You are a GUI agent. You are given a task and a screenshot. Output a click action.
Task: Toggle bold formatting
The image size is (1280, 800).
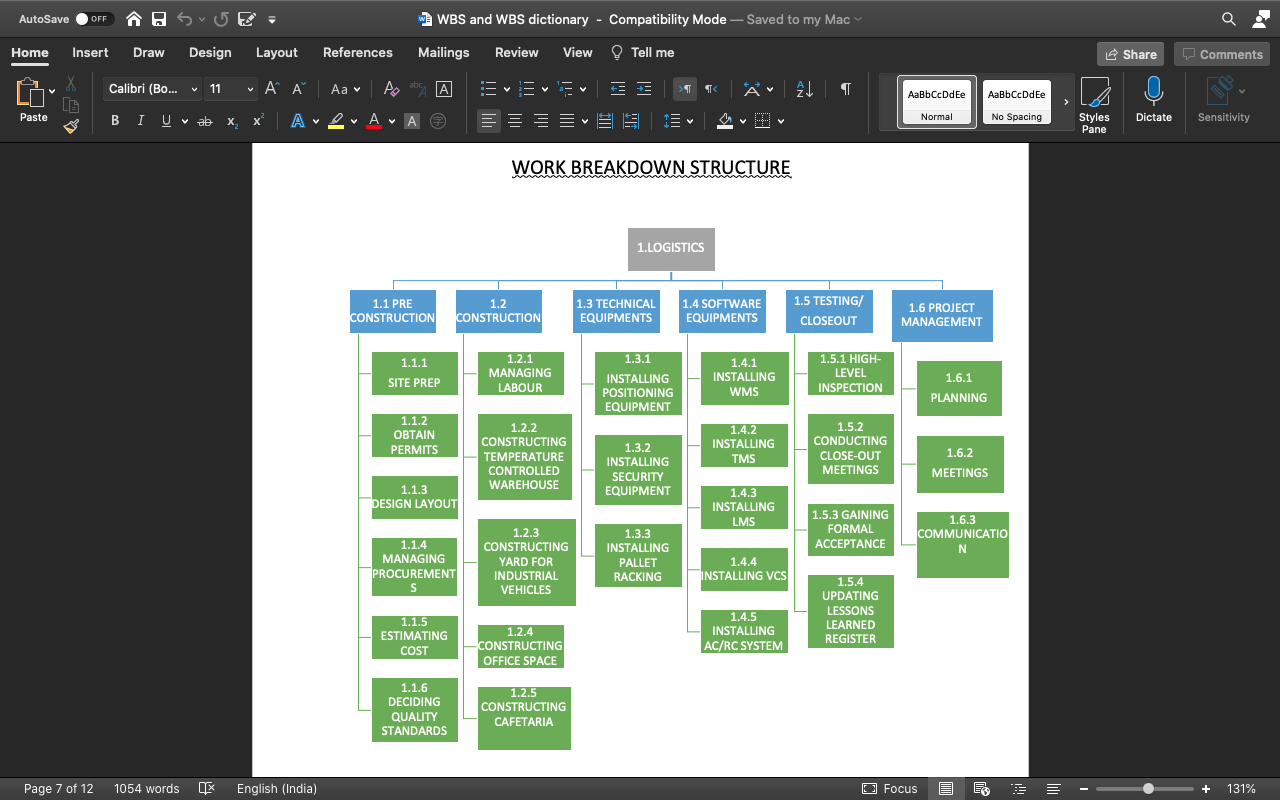point(115,120)
